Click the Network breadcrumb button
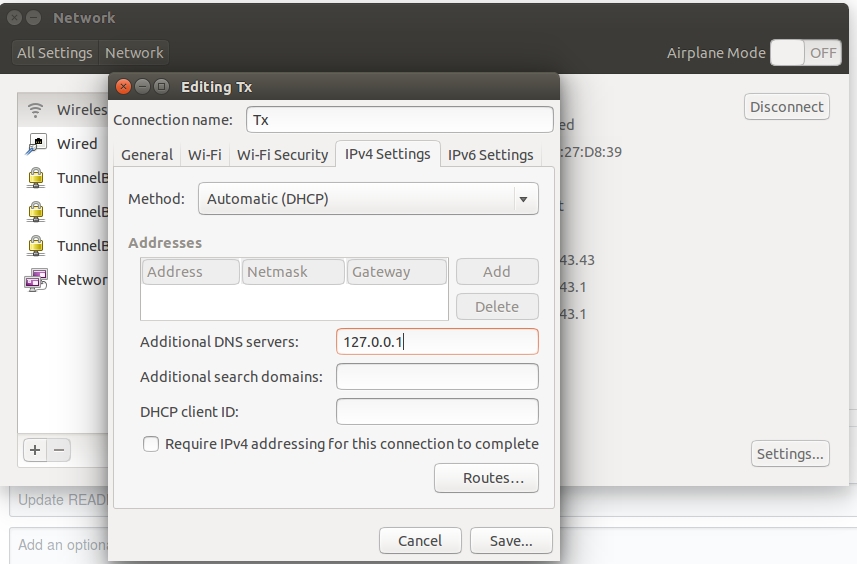 (x=134, y=53)
